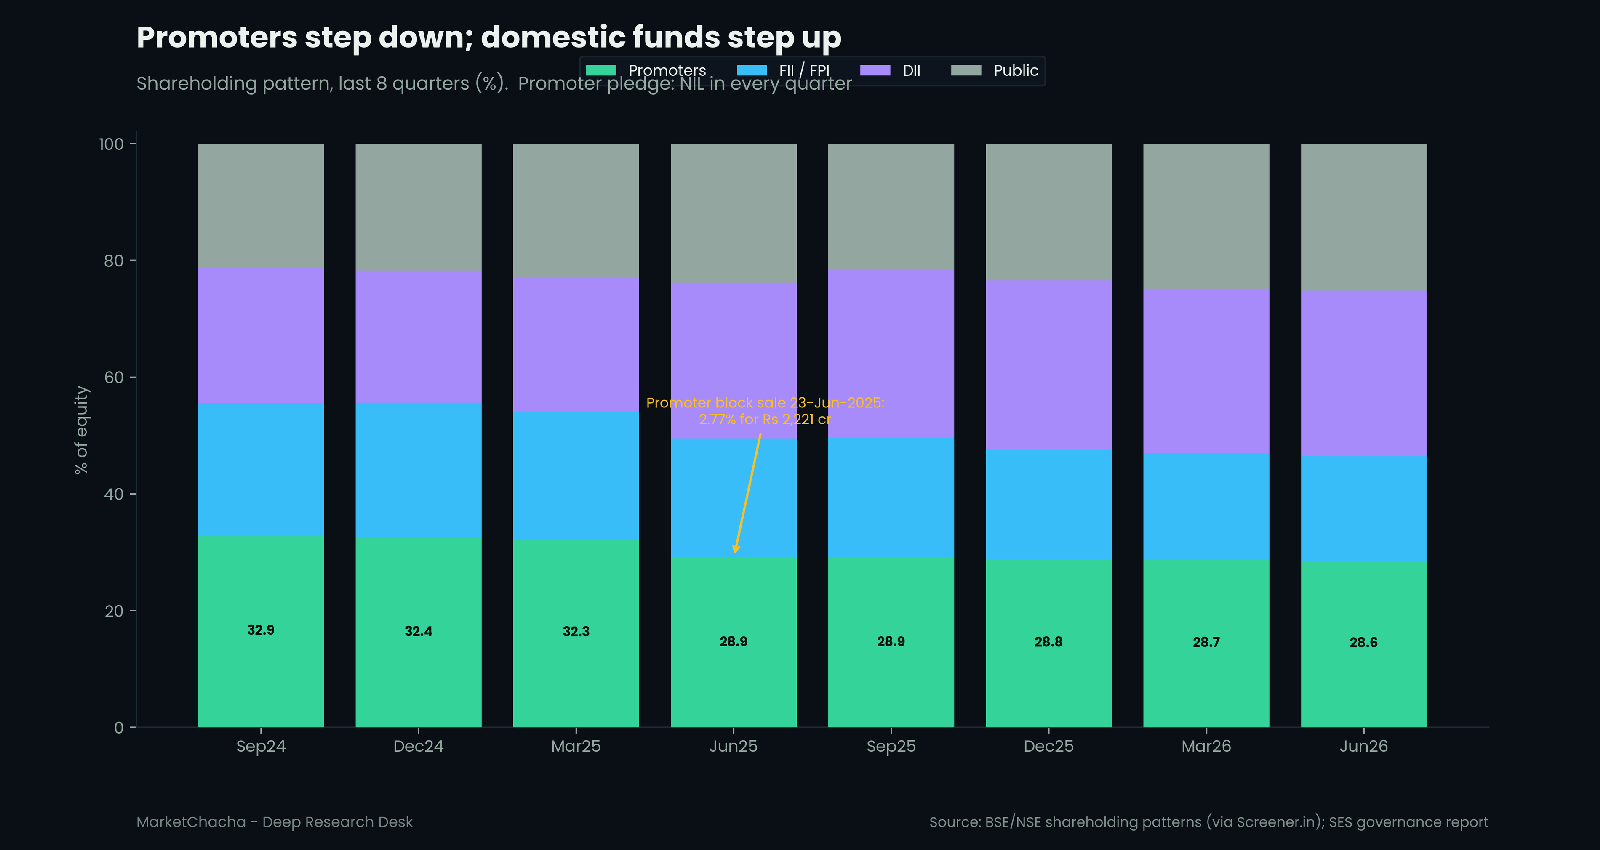Click the promoter value 32.9 in the Sep24 bar
Viewport: 1600px width, 850px height.
pyautogui.click(x=261, y=630)
